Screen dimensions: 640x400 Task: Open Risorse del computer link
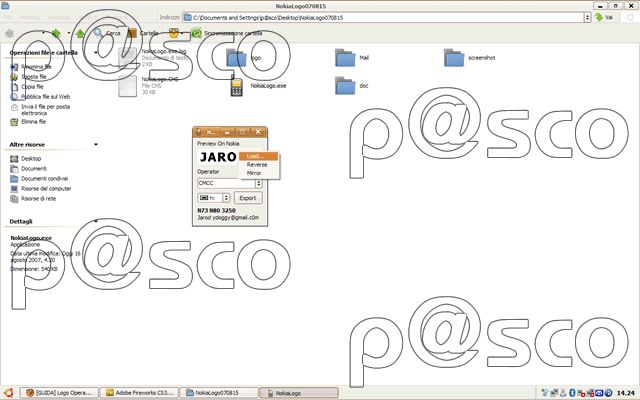[46, 189]
